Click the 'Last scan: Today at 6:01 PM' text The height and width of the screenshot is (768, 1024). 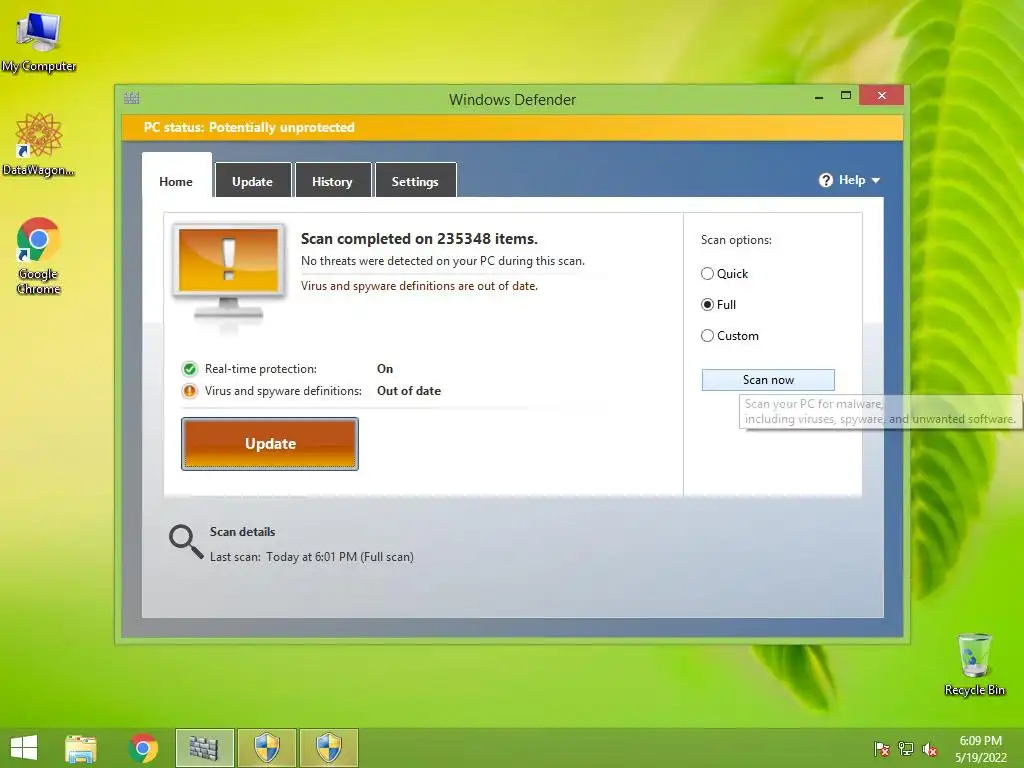312,557
